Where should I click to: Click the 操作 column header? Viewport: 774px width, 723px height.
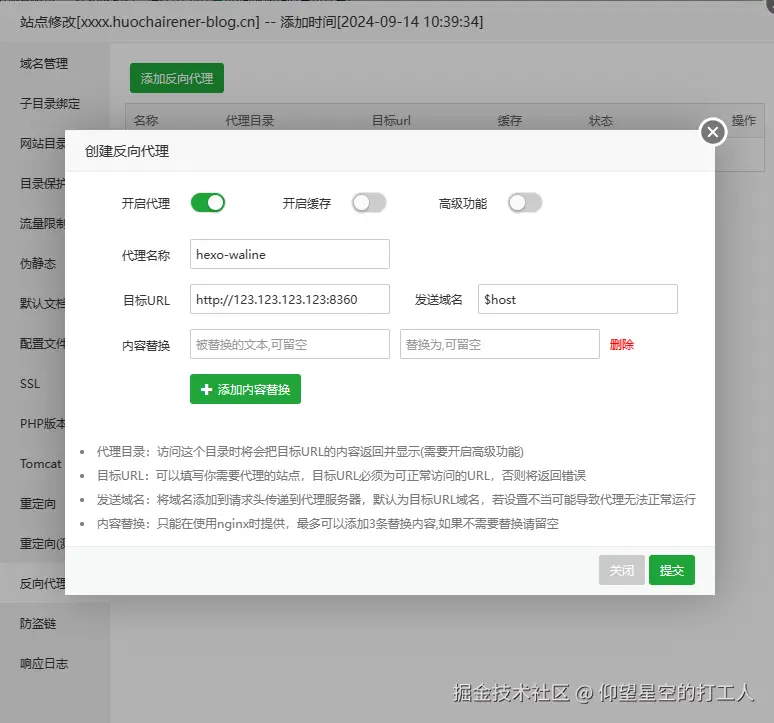[743, 120]
